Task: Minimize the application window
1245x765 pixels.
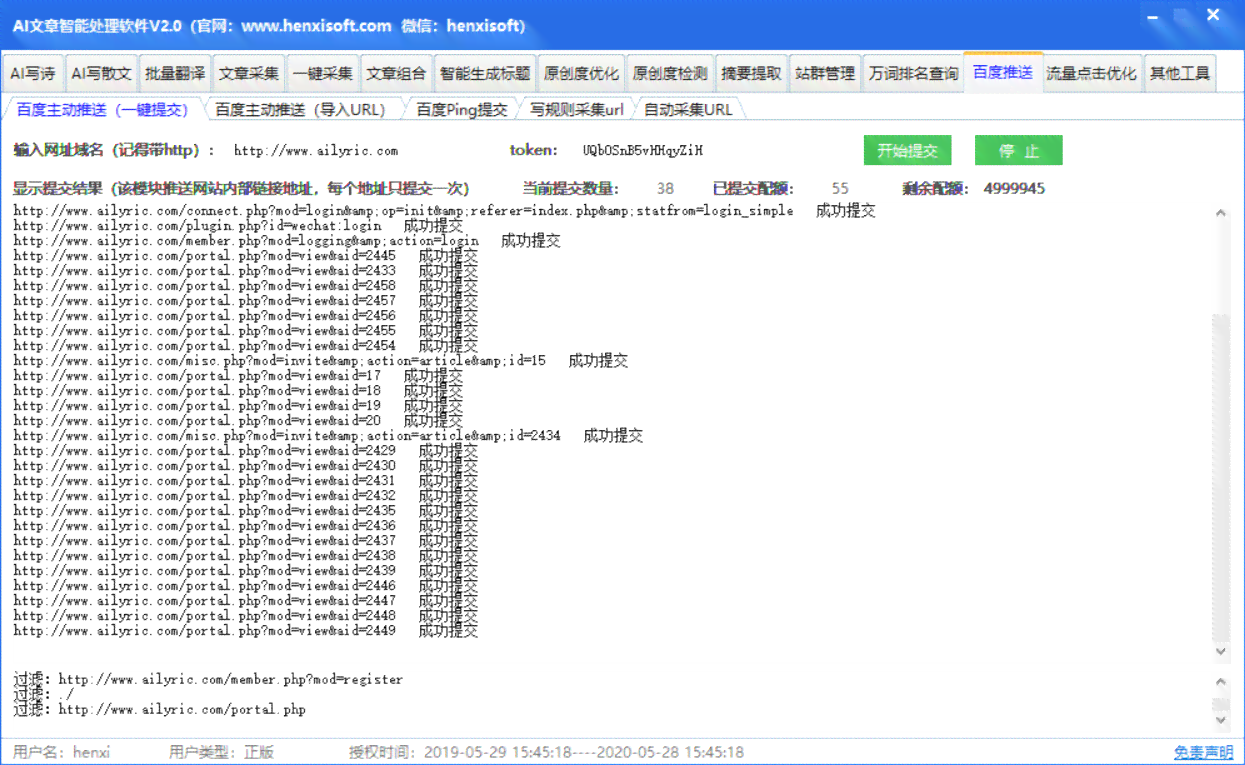Action: pyautogui.click(x=1153, y=17)
